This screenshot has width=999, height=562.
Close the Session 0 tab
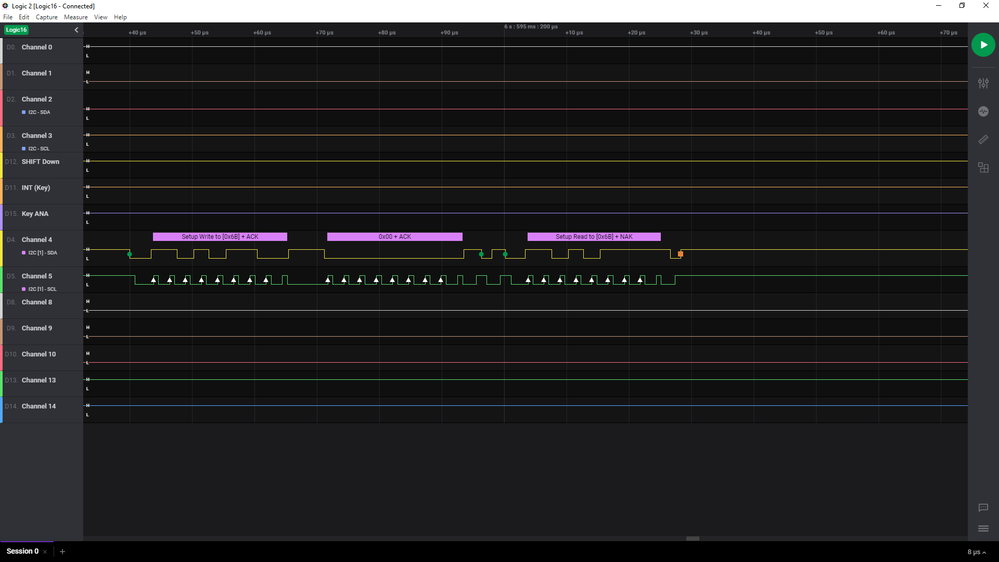pyautogui.click(x=45, y=552)
